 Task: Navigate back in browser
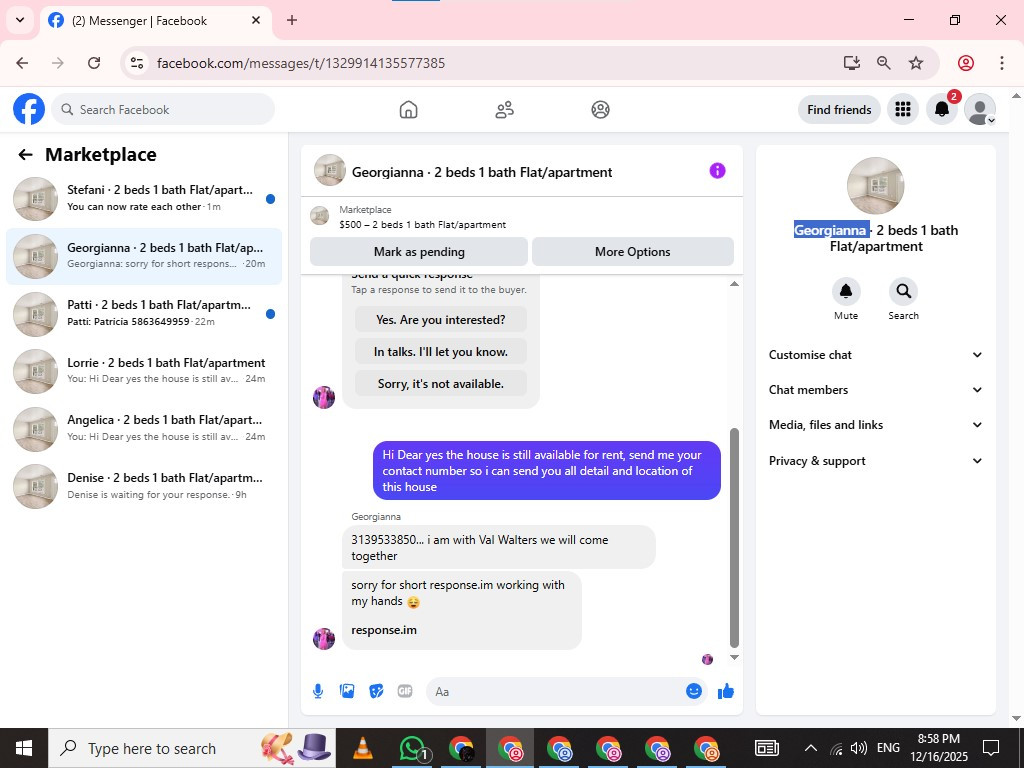(x=22, y=63)
